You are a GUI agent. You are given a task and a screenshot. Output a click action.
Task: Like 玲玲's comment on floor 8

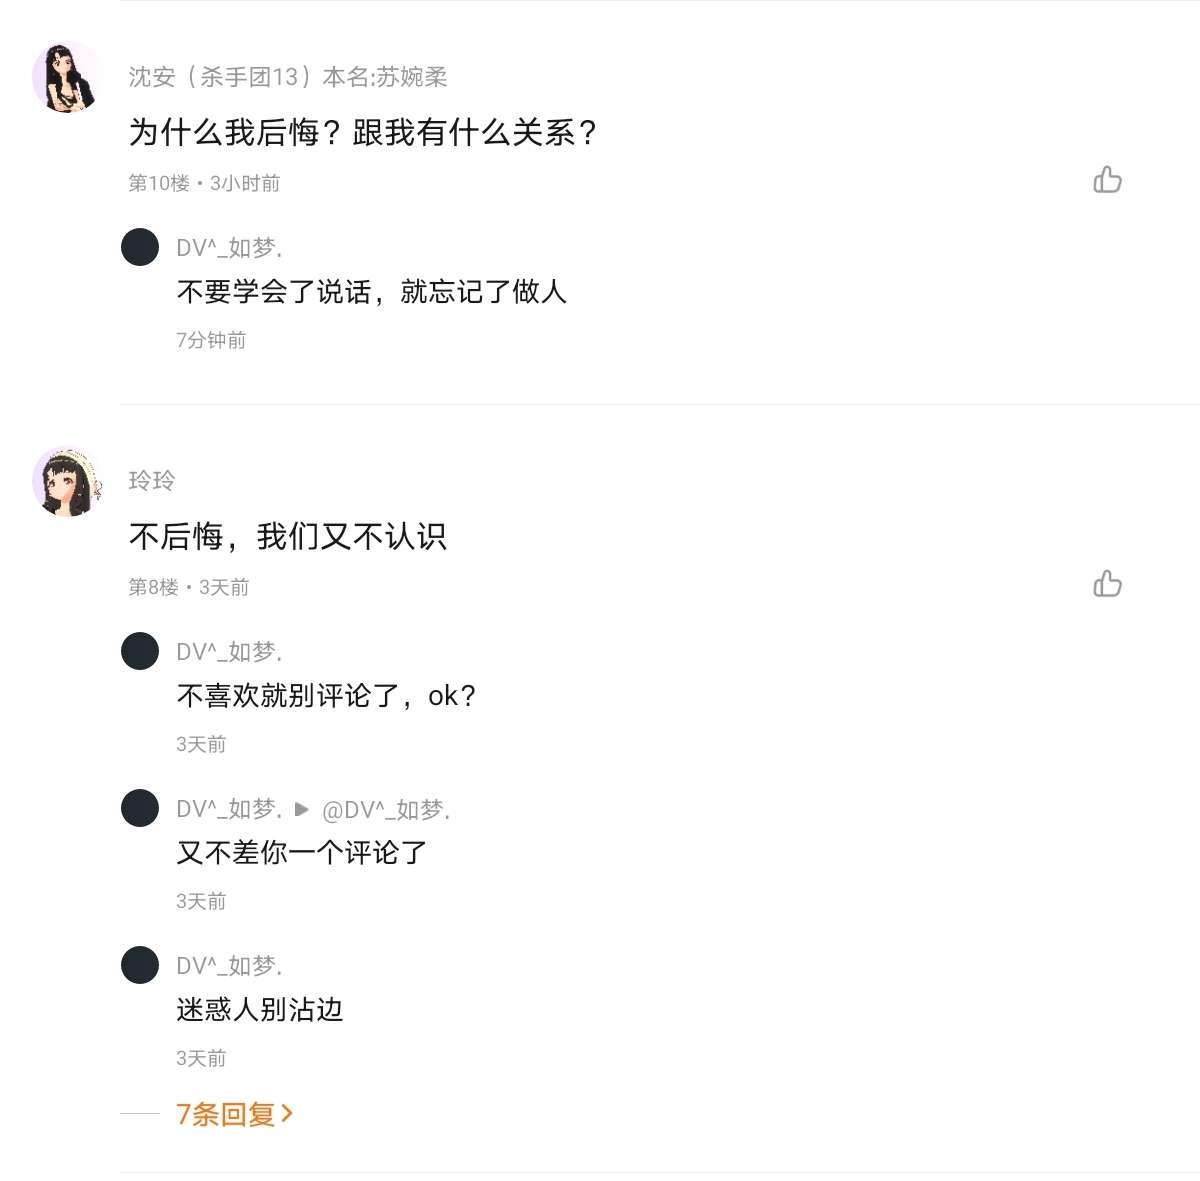coord(1107,584)
